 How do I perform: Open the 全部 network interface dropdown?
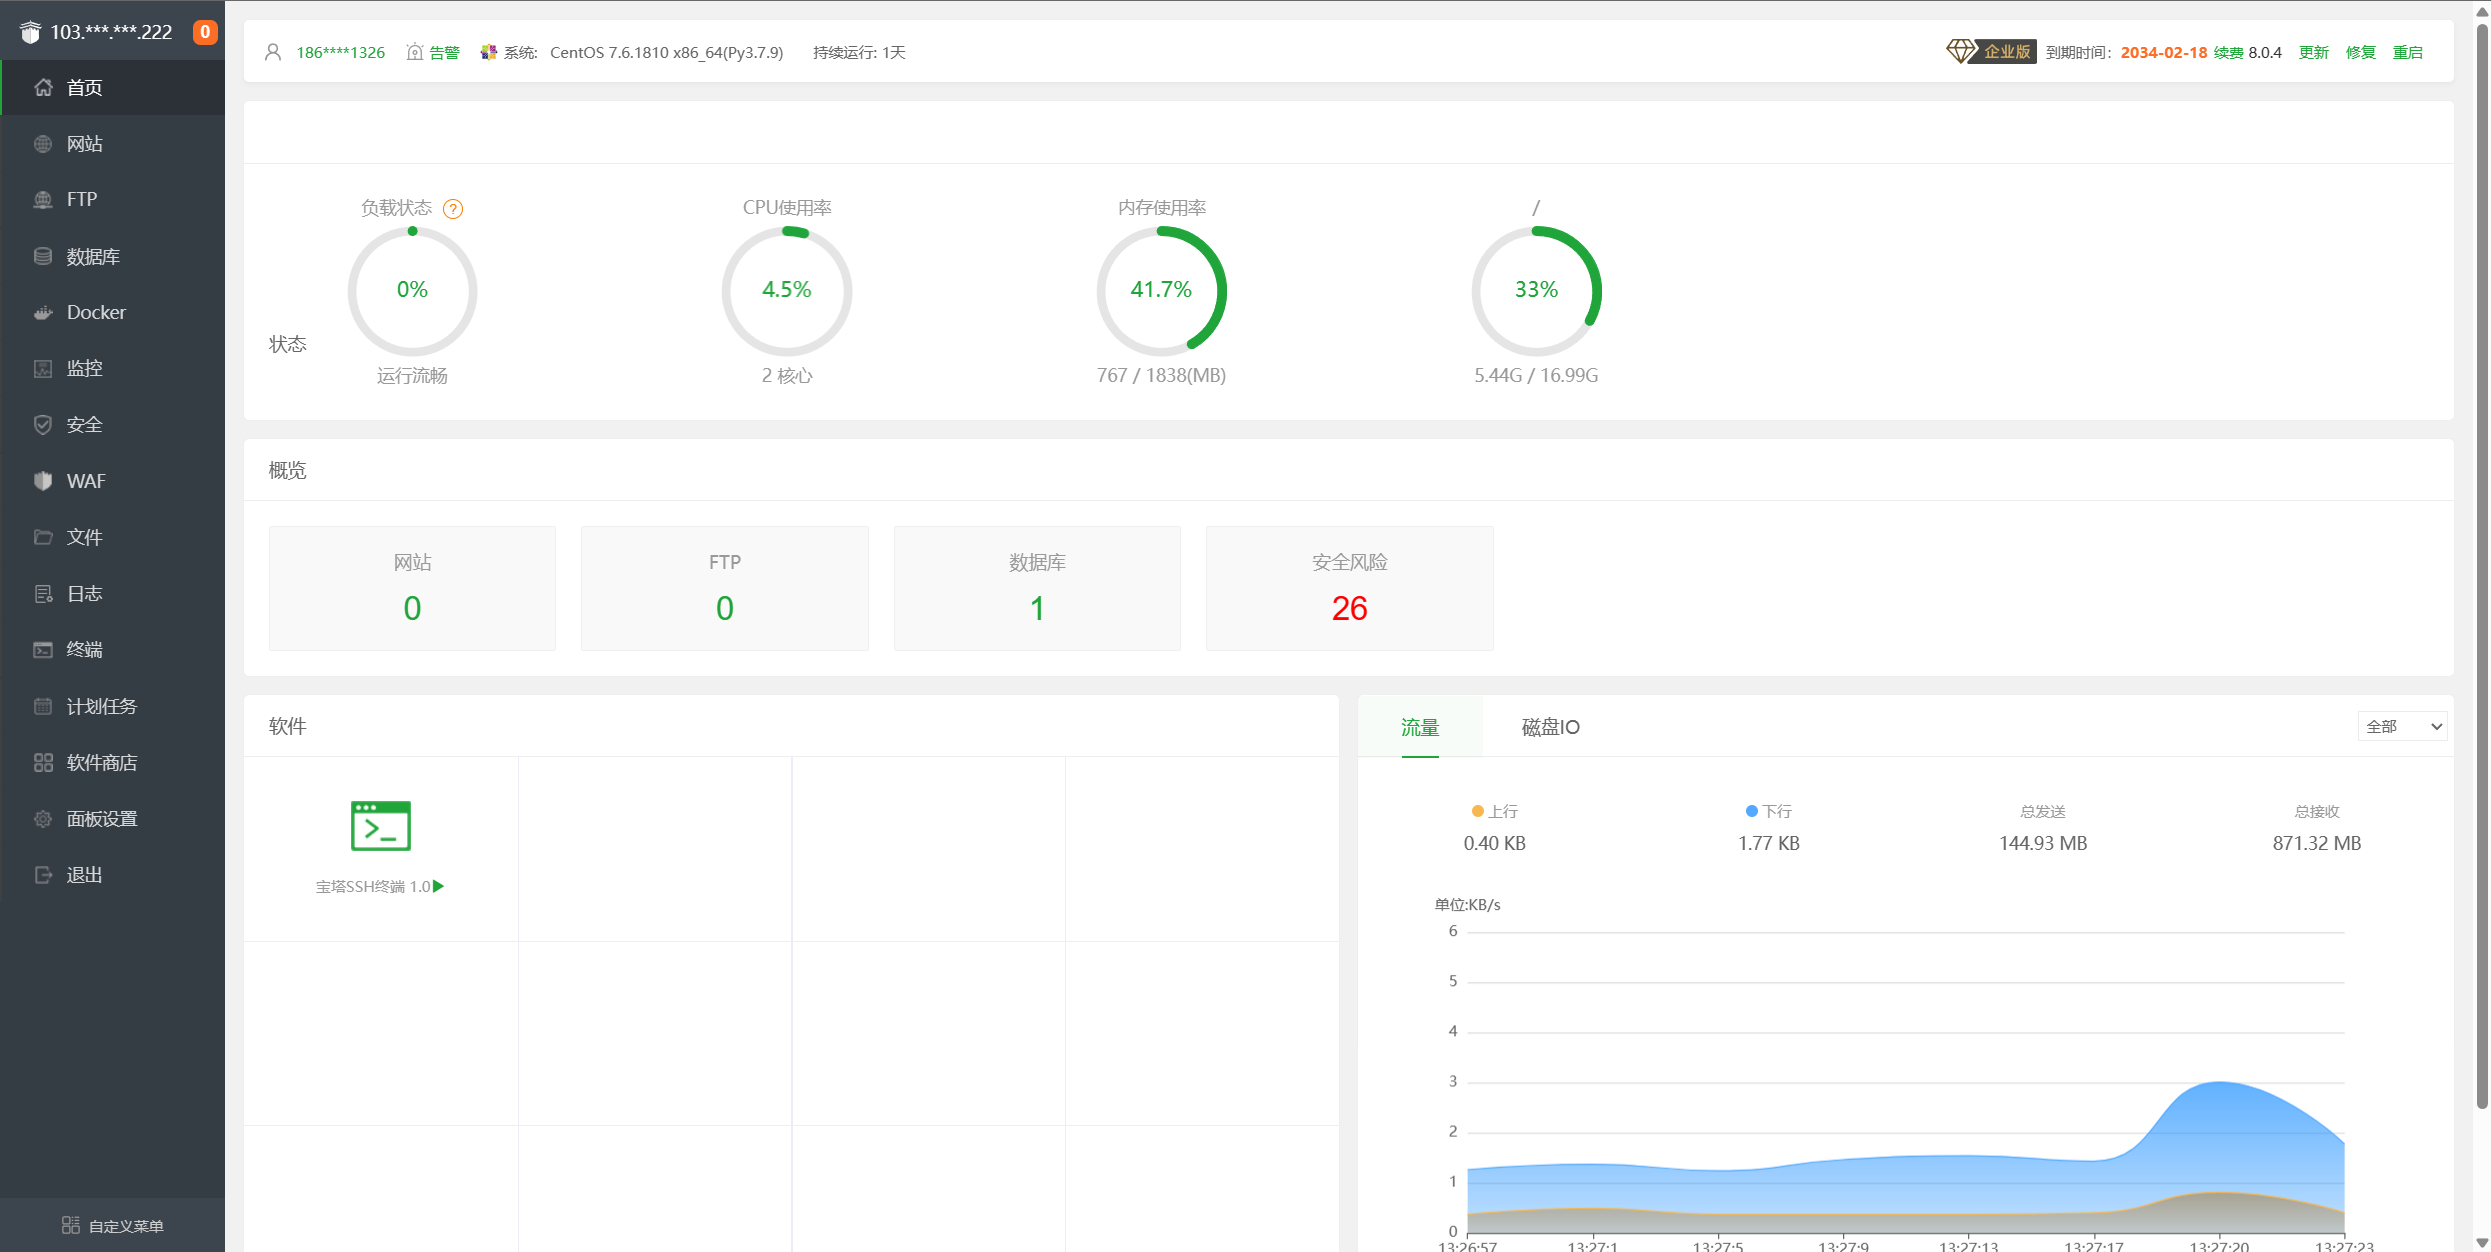point(2402,727)
